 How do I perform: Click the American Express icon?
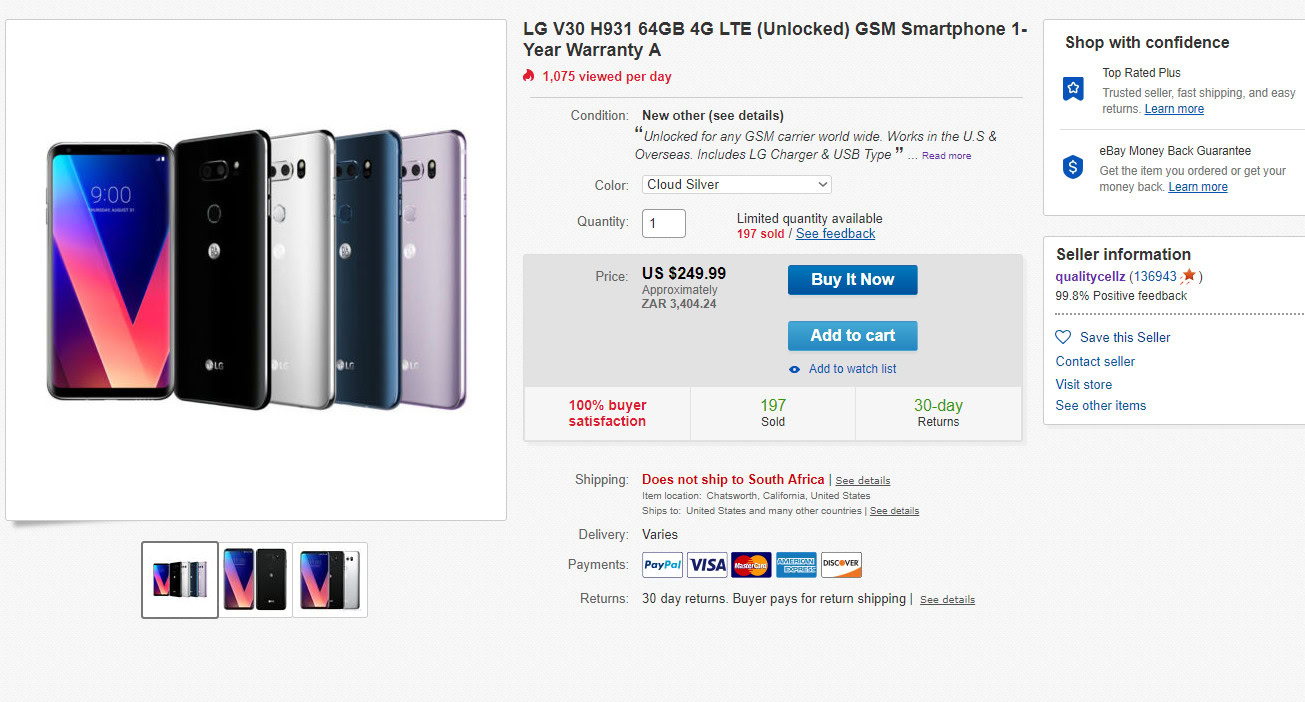point(796,565)
